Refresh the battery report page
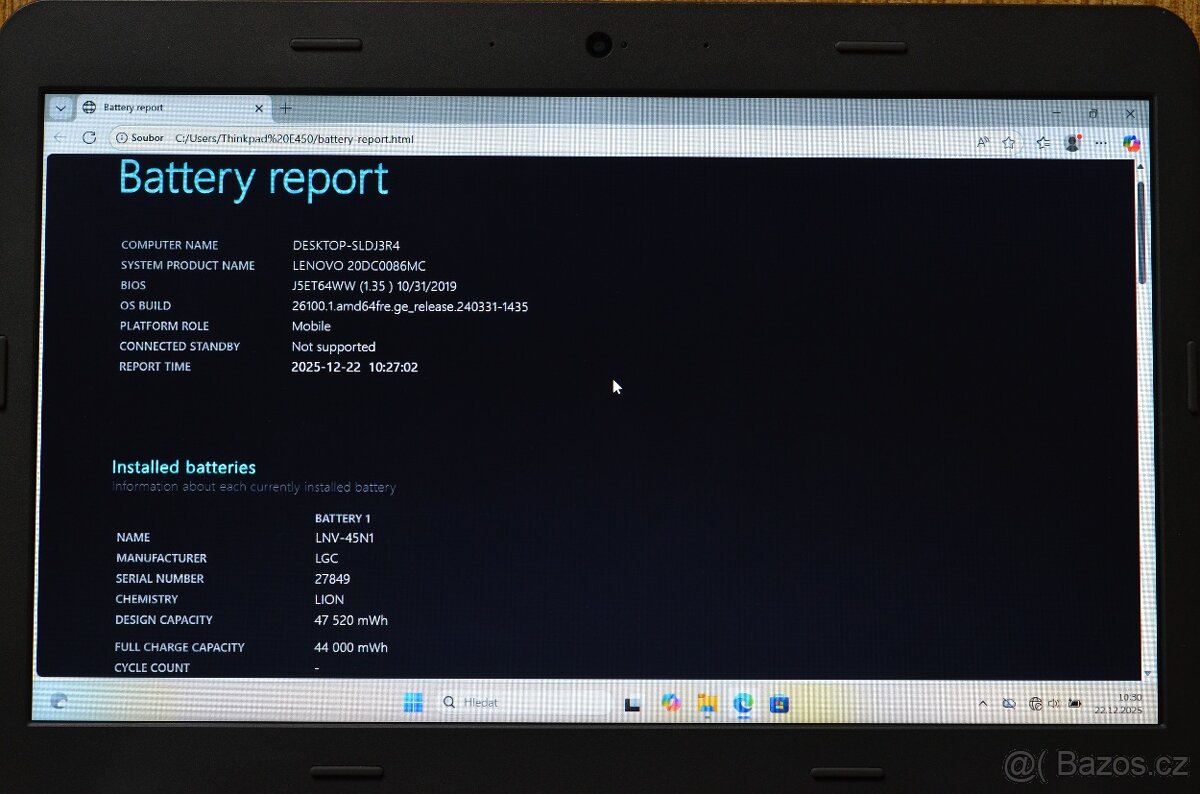The width and height of the screenshot is (1200, 794). tap(90, 138)
